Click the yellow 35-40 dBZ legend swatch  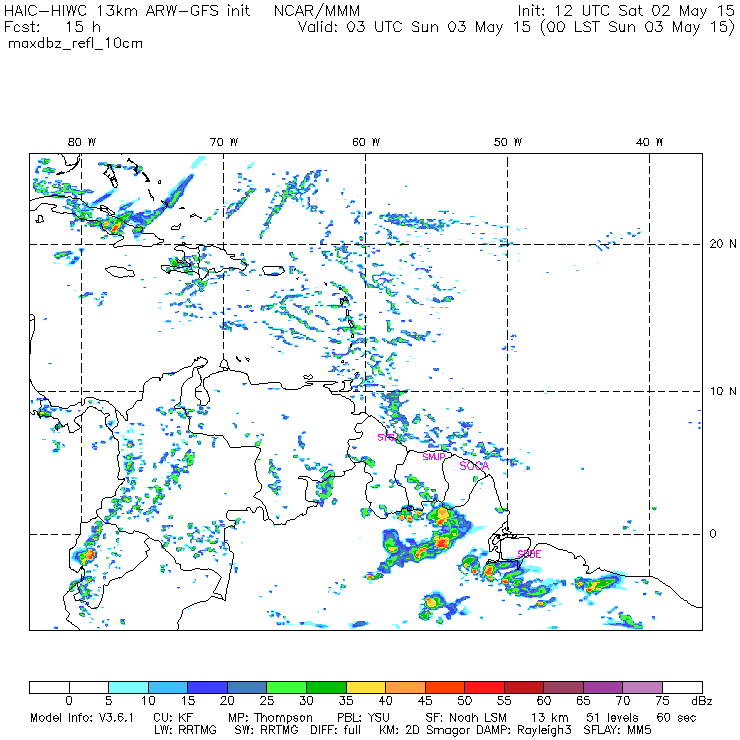point(366,687)
